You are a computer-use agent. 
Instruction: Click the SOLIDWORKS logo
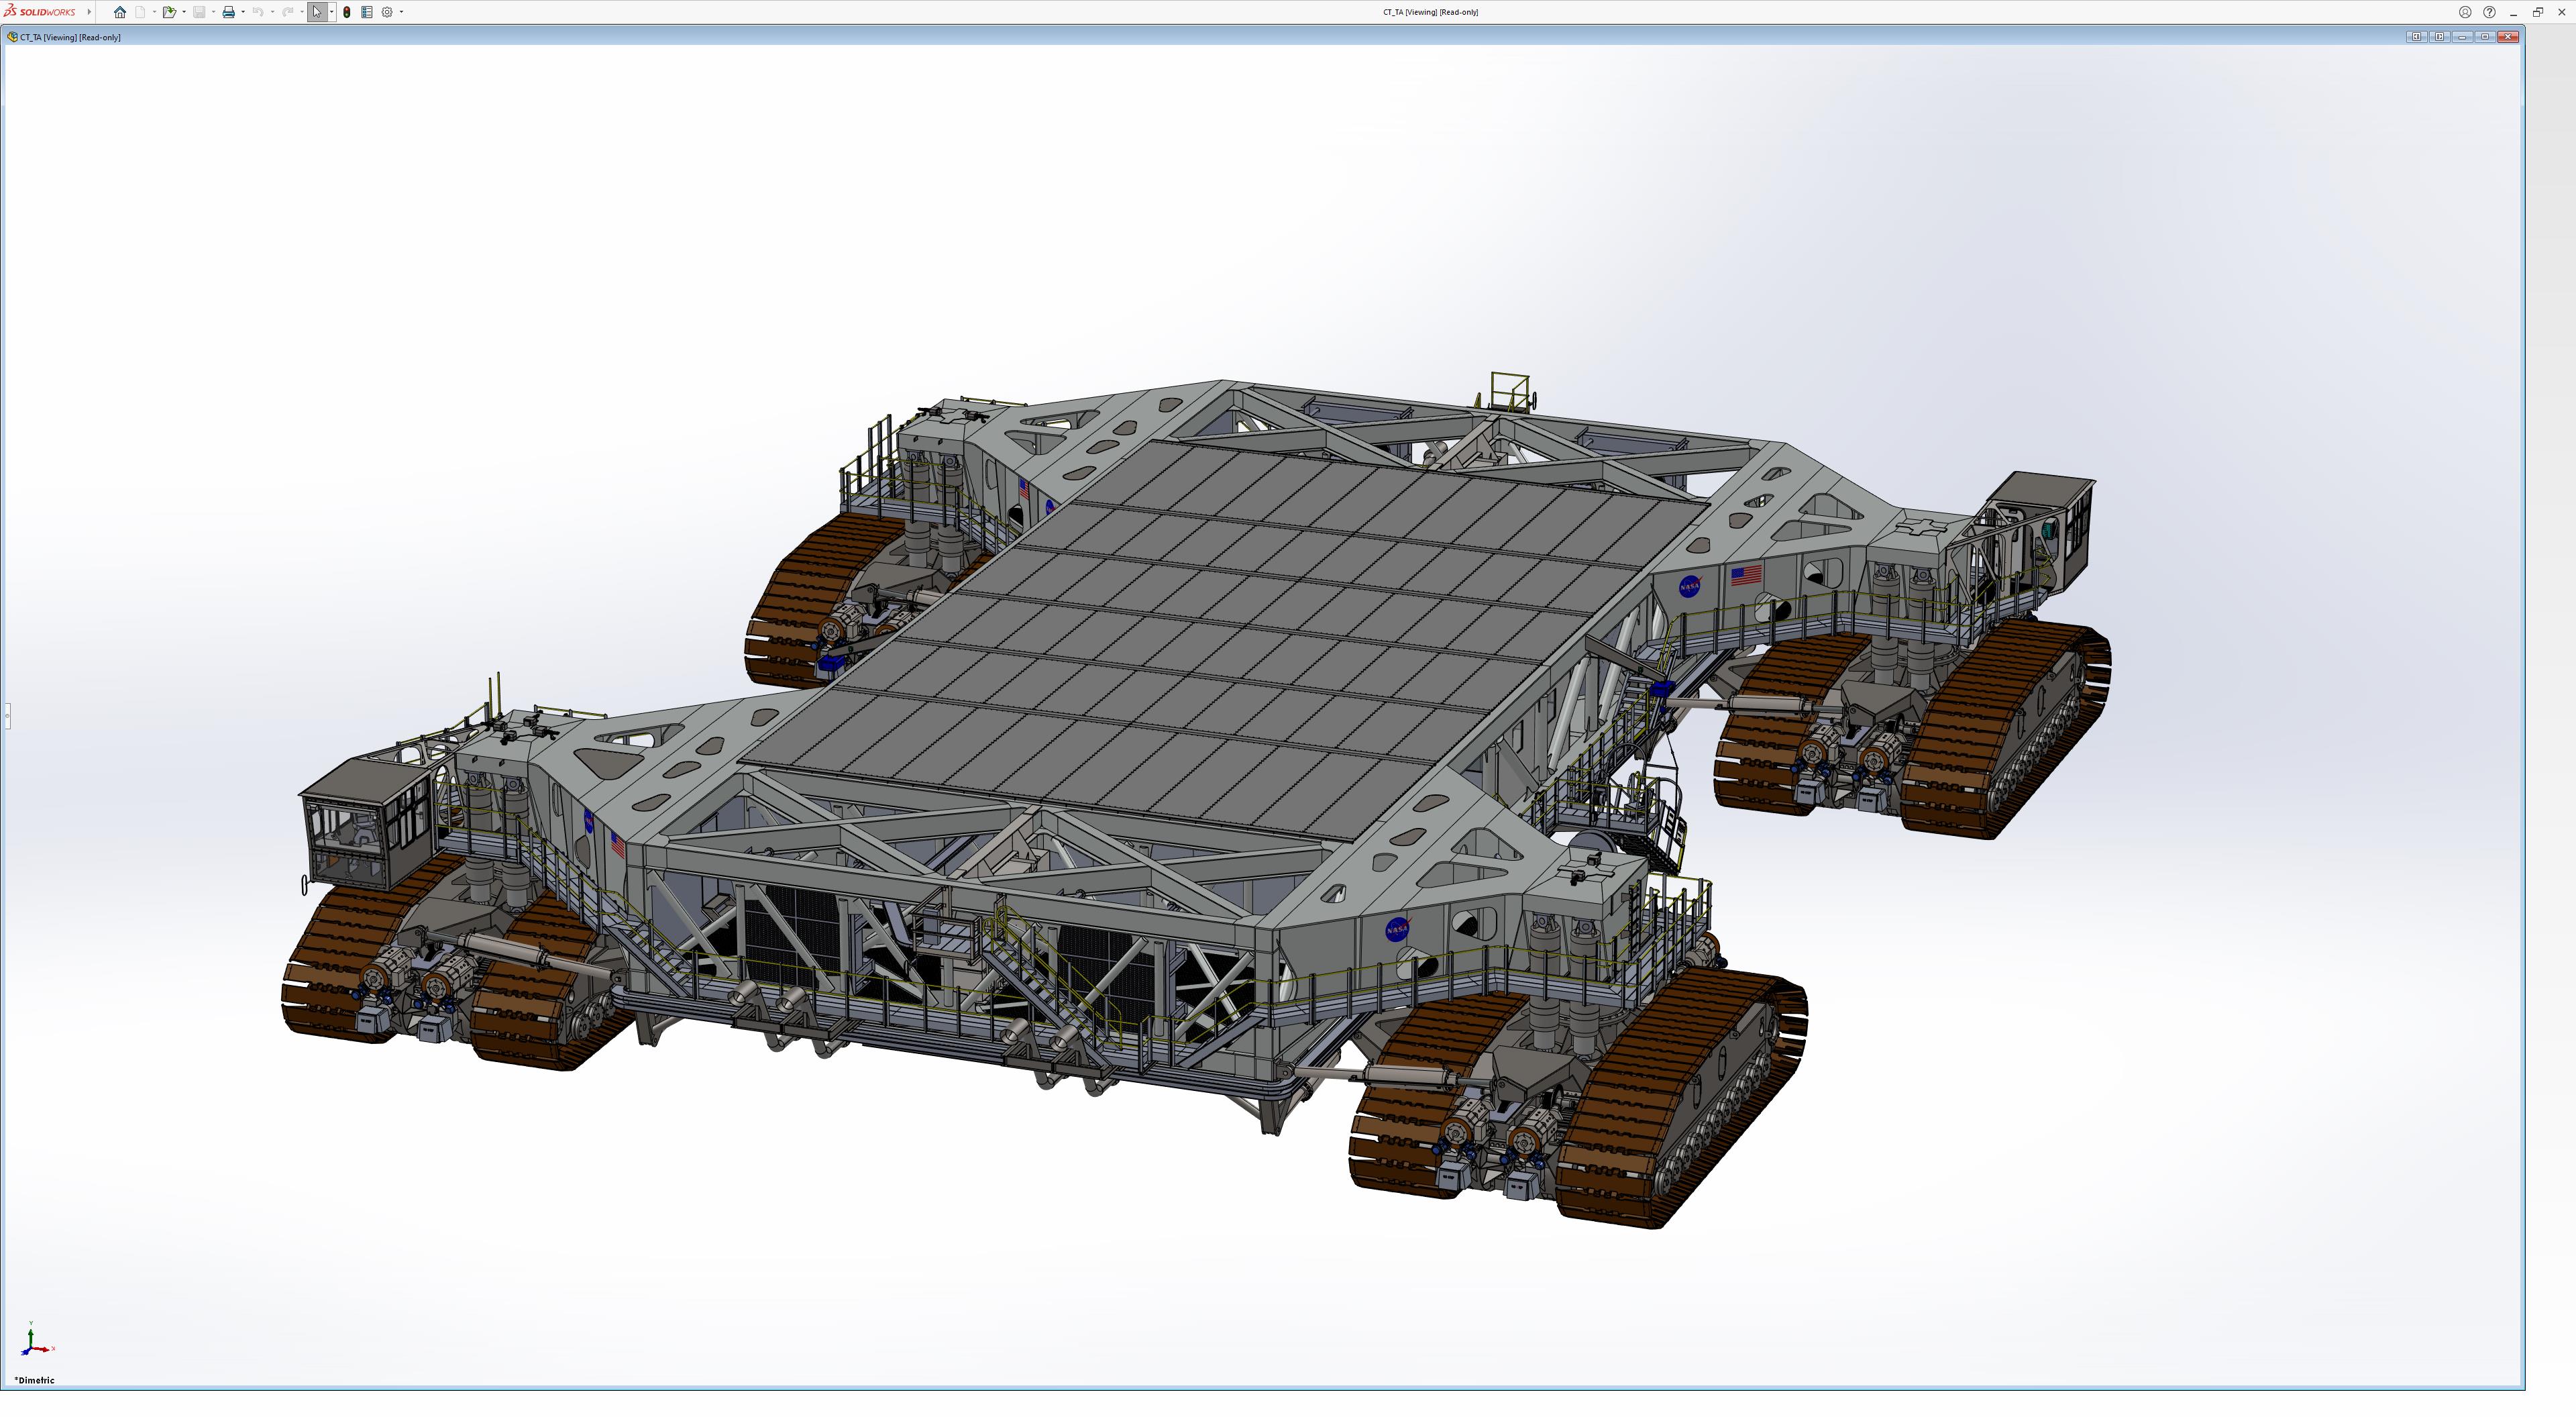[x=40, y=12]
